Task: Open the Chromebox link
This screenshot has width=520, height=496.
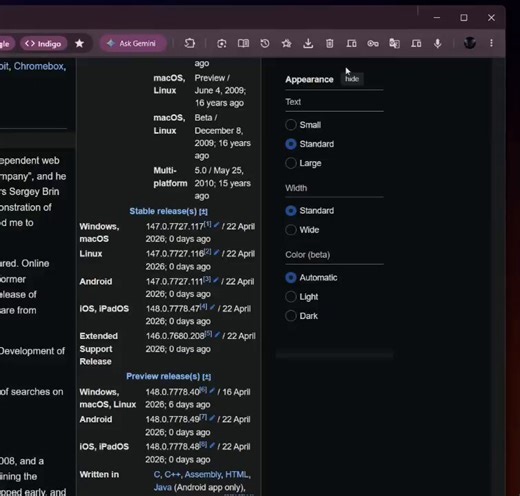Action: 40,66
